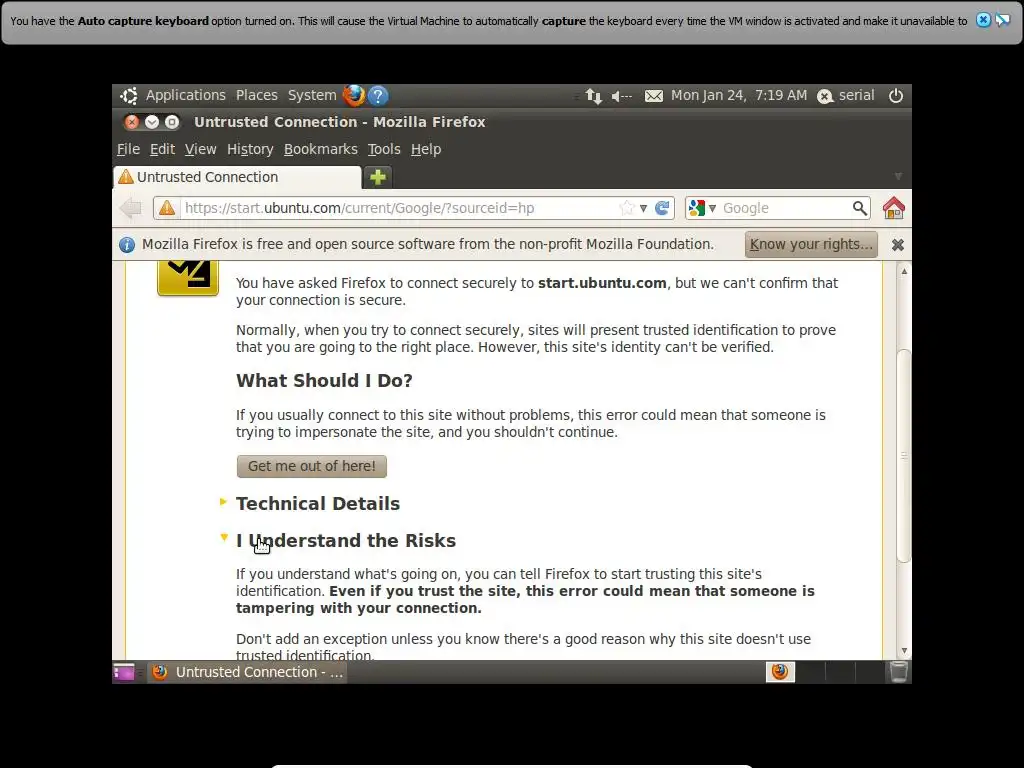Open the Firefox Help menu
This screenshot has width=1024, height=768.
click(426, 150)
